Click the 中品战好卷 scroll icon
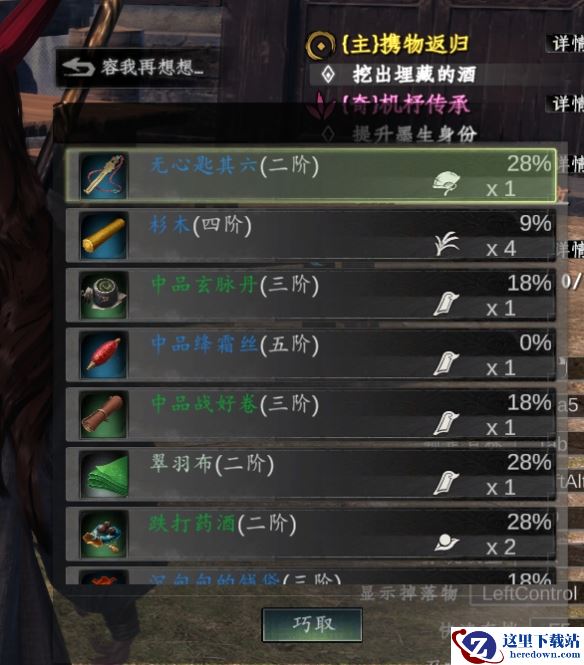 103,415
